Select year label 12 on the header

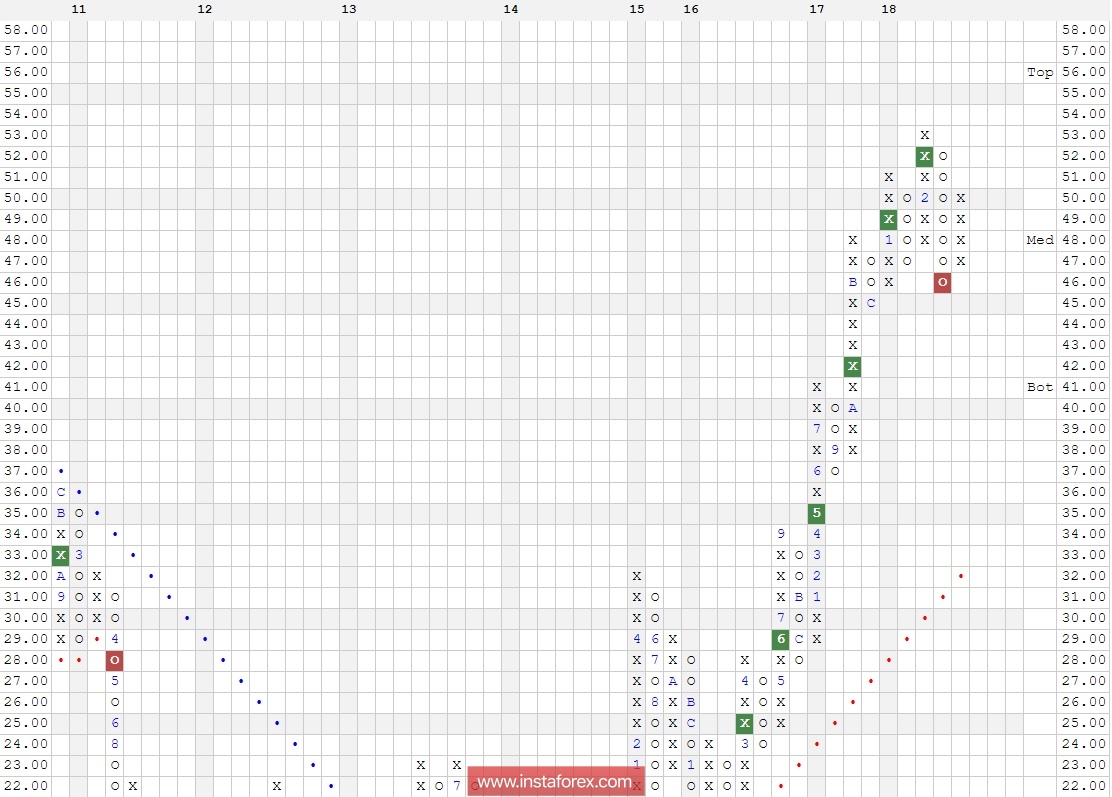click(205, 9)
